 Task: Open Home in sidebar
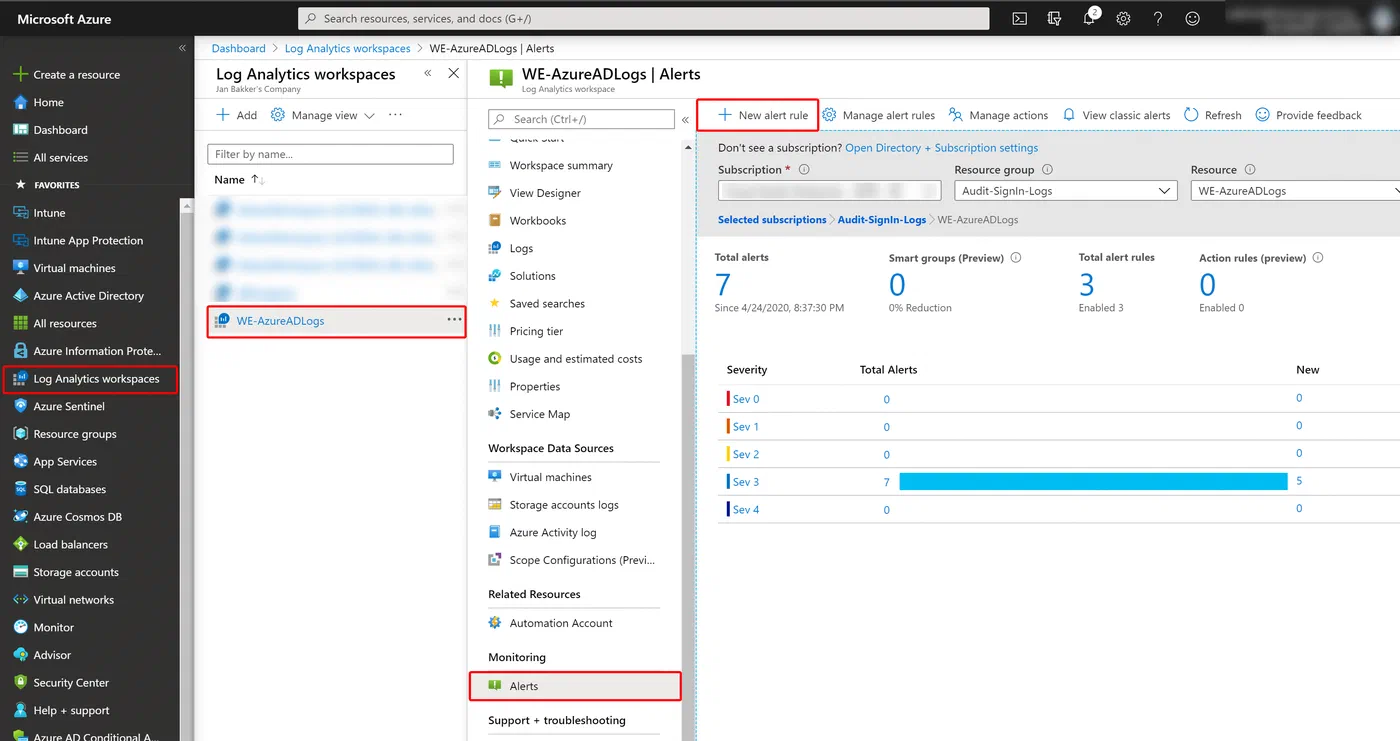coord(48,102)
